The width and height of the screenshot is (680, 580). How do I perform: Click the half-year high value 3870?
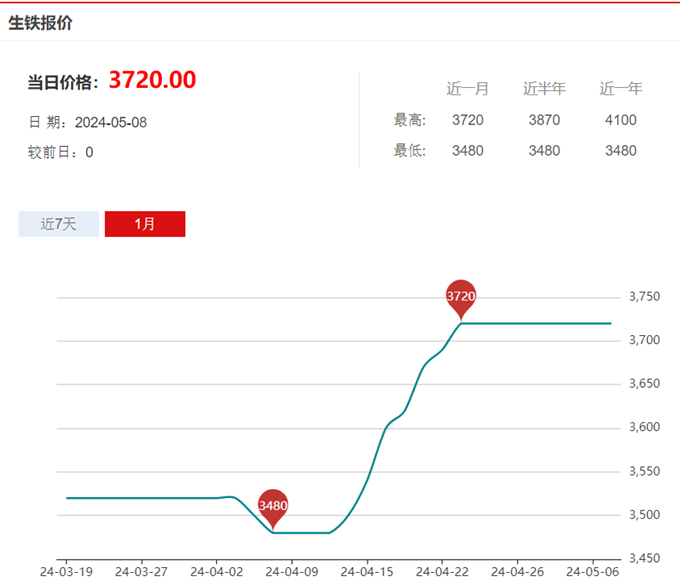544,120
